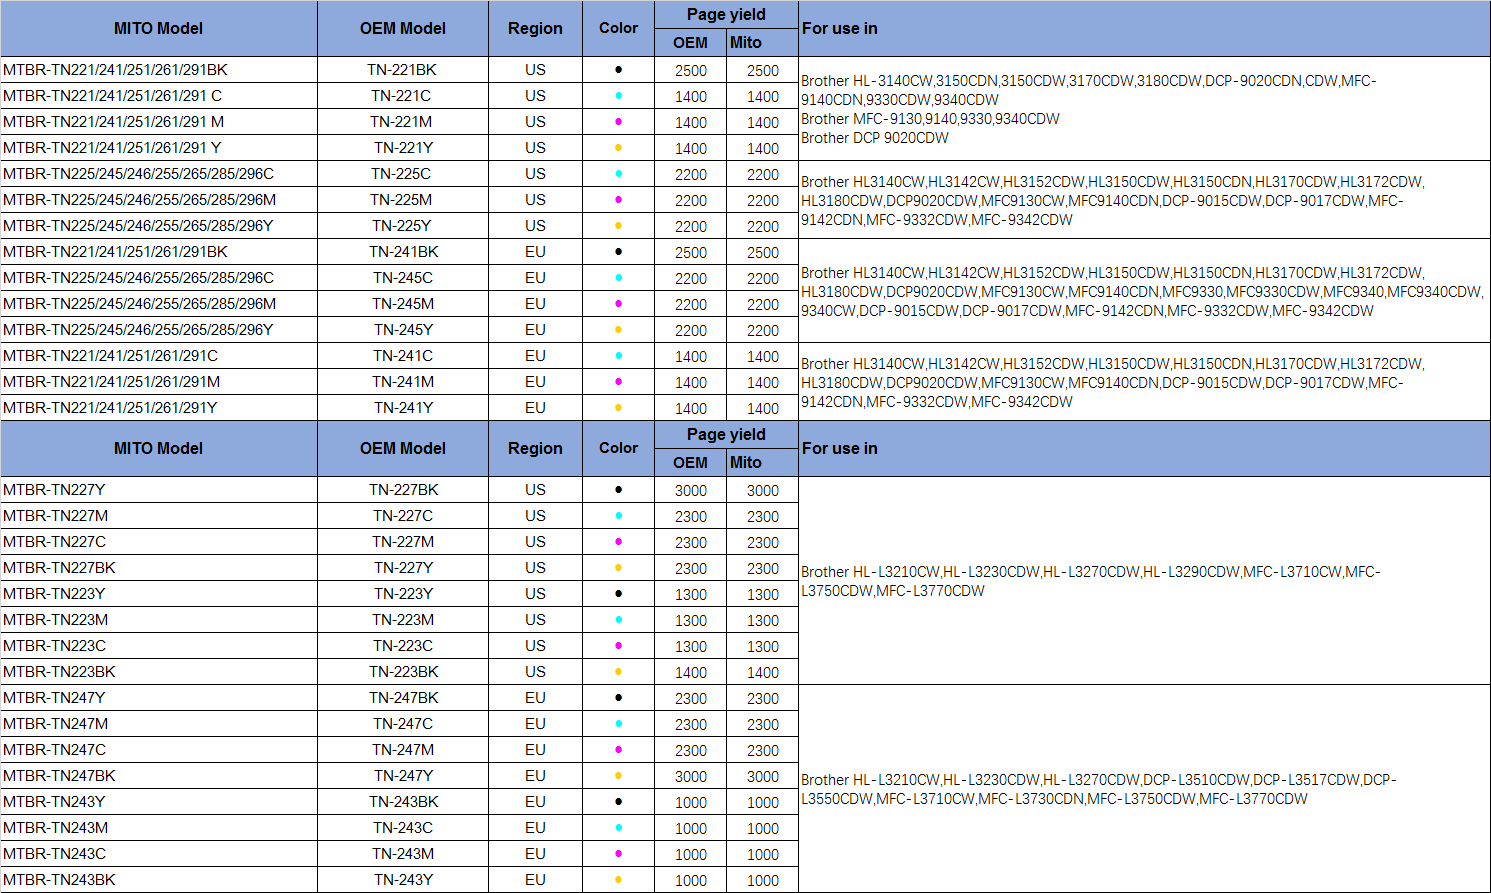Click the TN-247Y OEM model cell

[x=402, y=776]
